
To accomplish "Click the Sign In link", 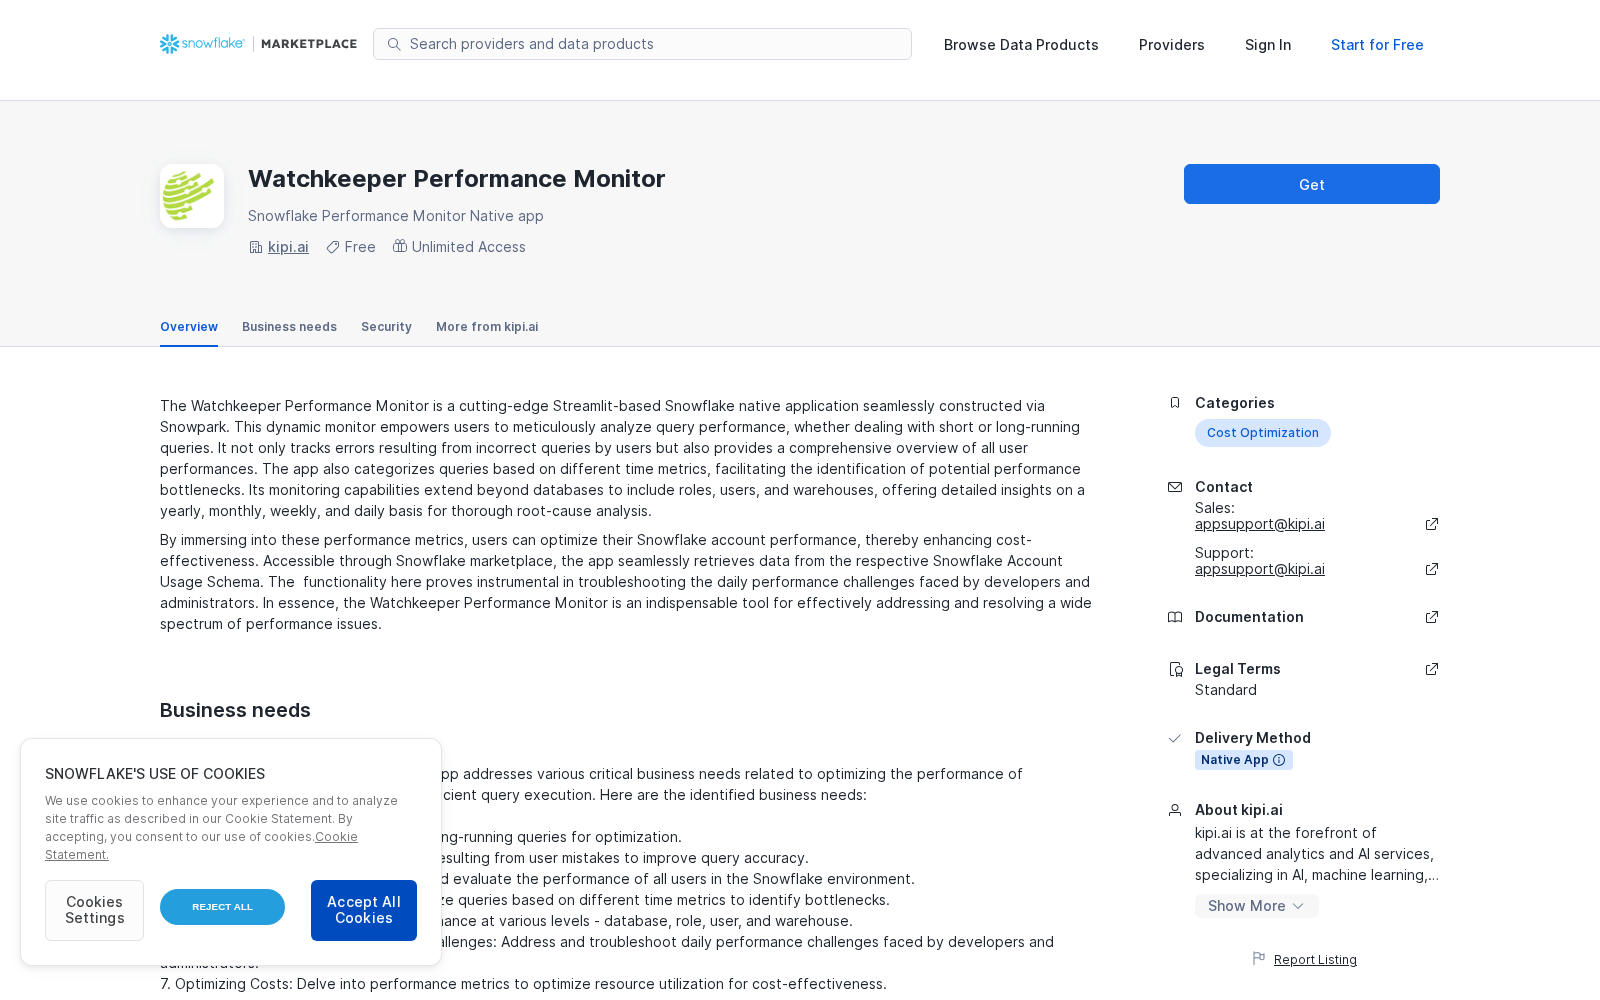I will pyautogui.click(x=1268, y=45).
